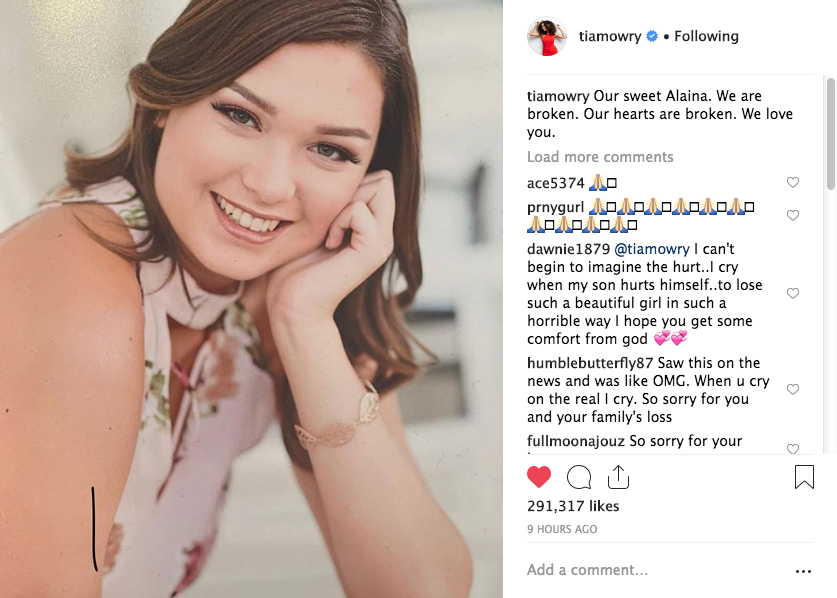Screen dimensions: 837x598
Task: Like the comment by fullmoonajouz
Action: tap(793, 448)
